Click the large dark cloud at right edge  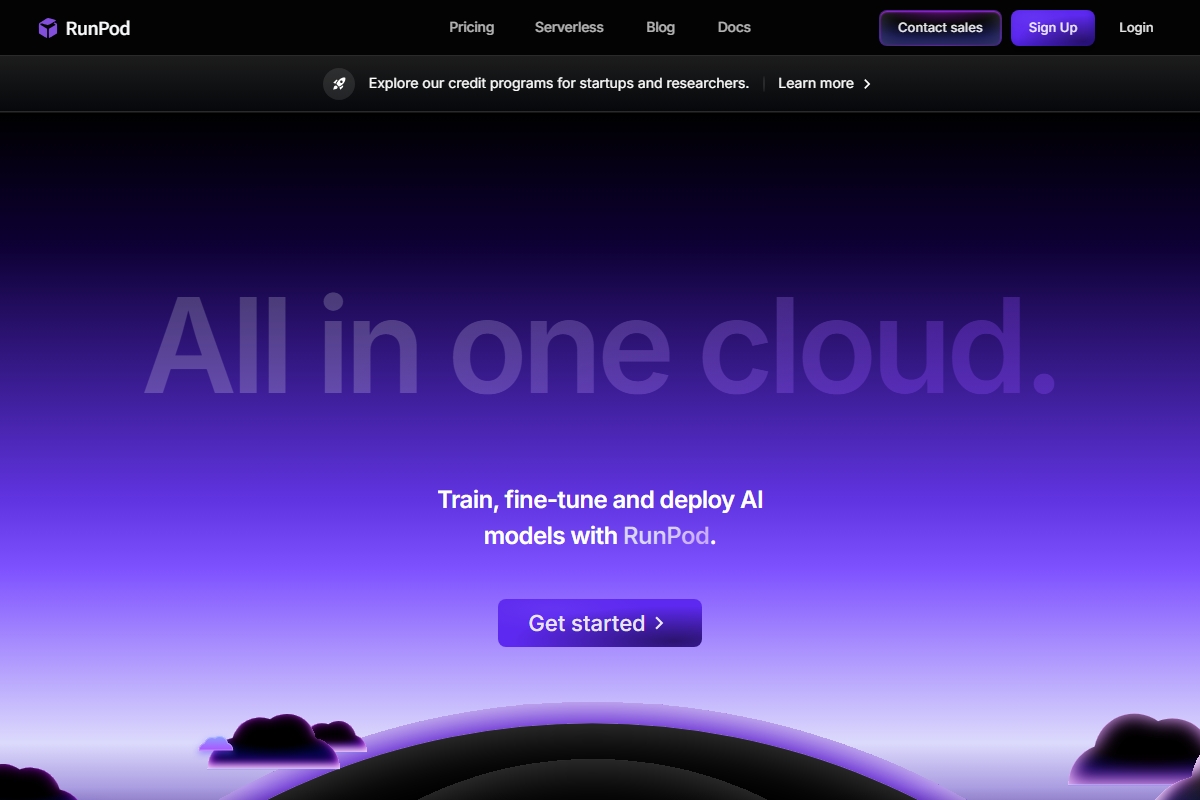click(x=1140, y=752)
